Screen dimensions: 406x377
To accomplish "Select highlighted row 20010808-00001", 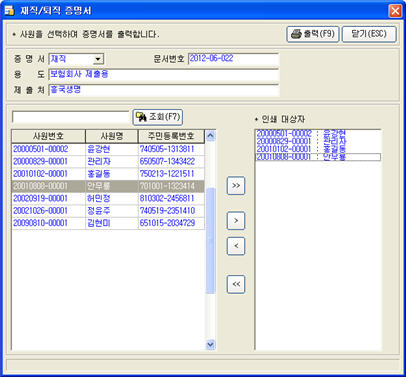I will point(108,186).
